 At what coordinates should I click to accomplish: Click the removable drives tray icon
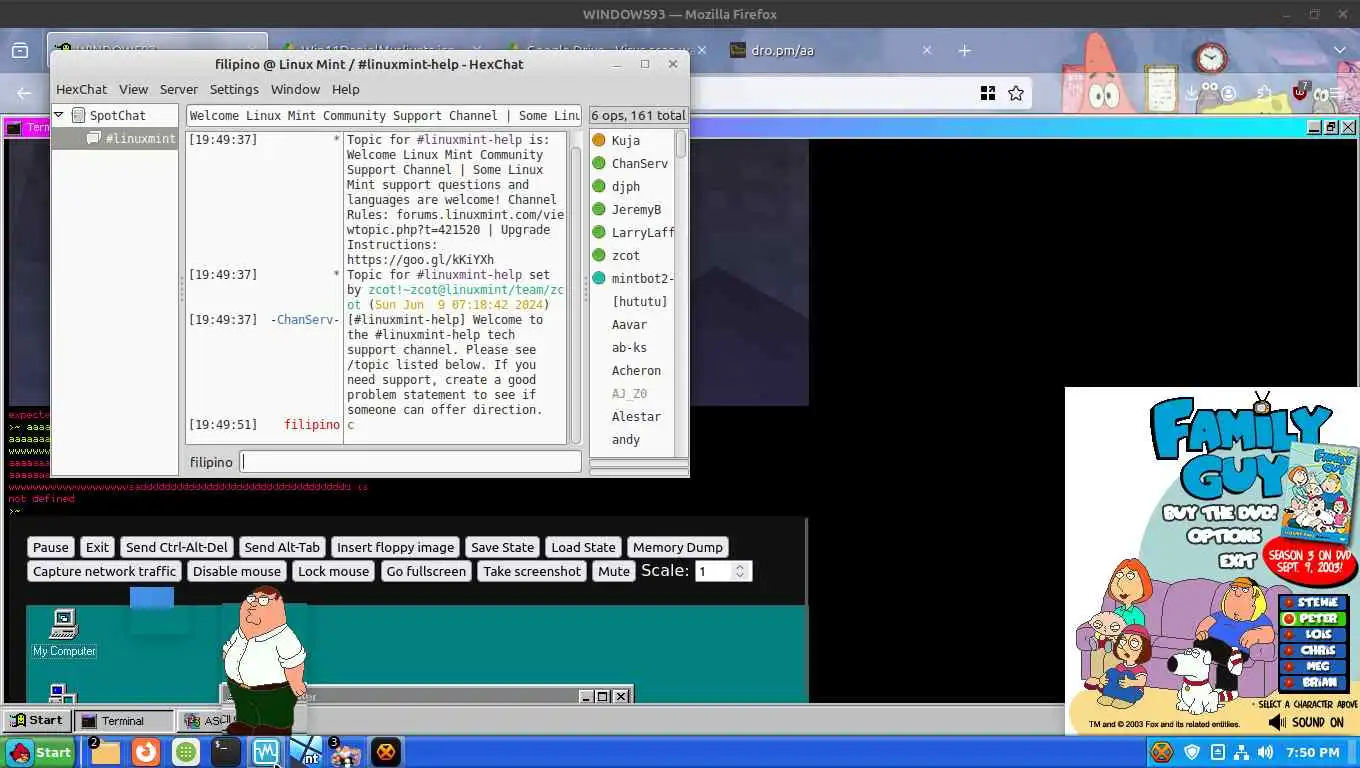click(1217, 752)
